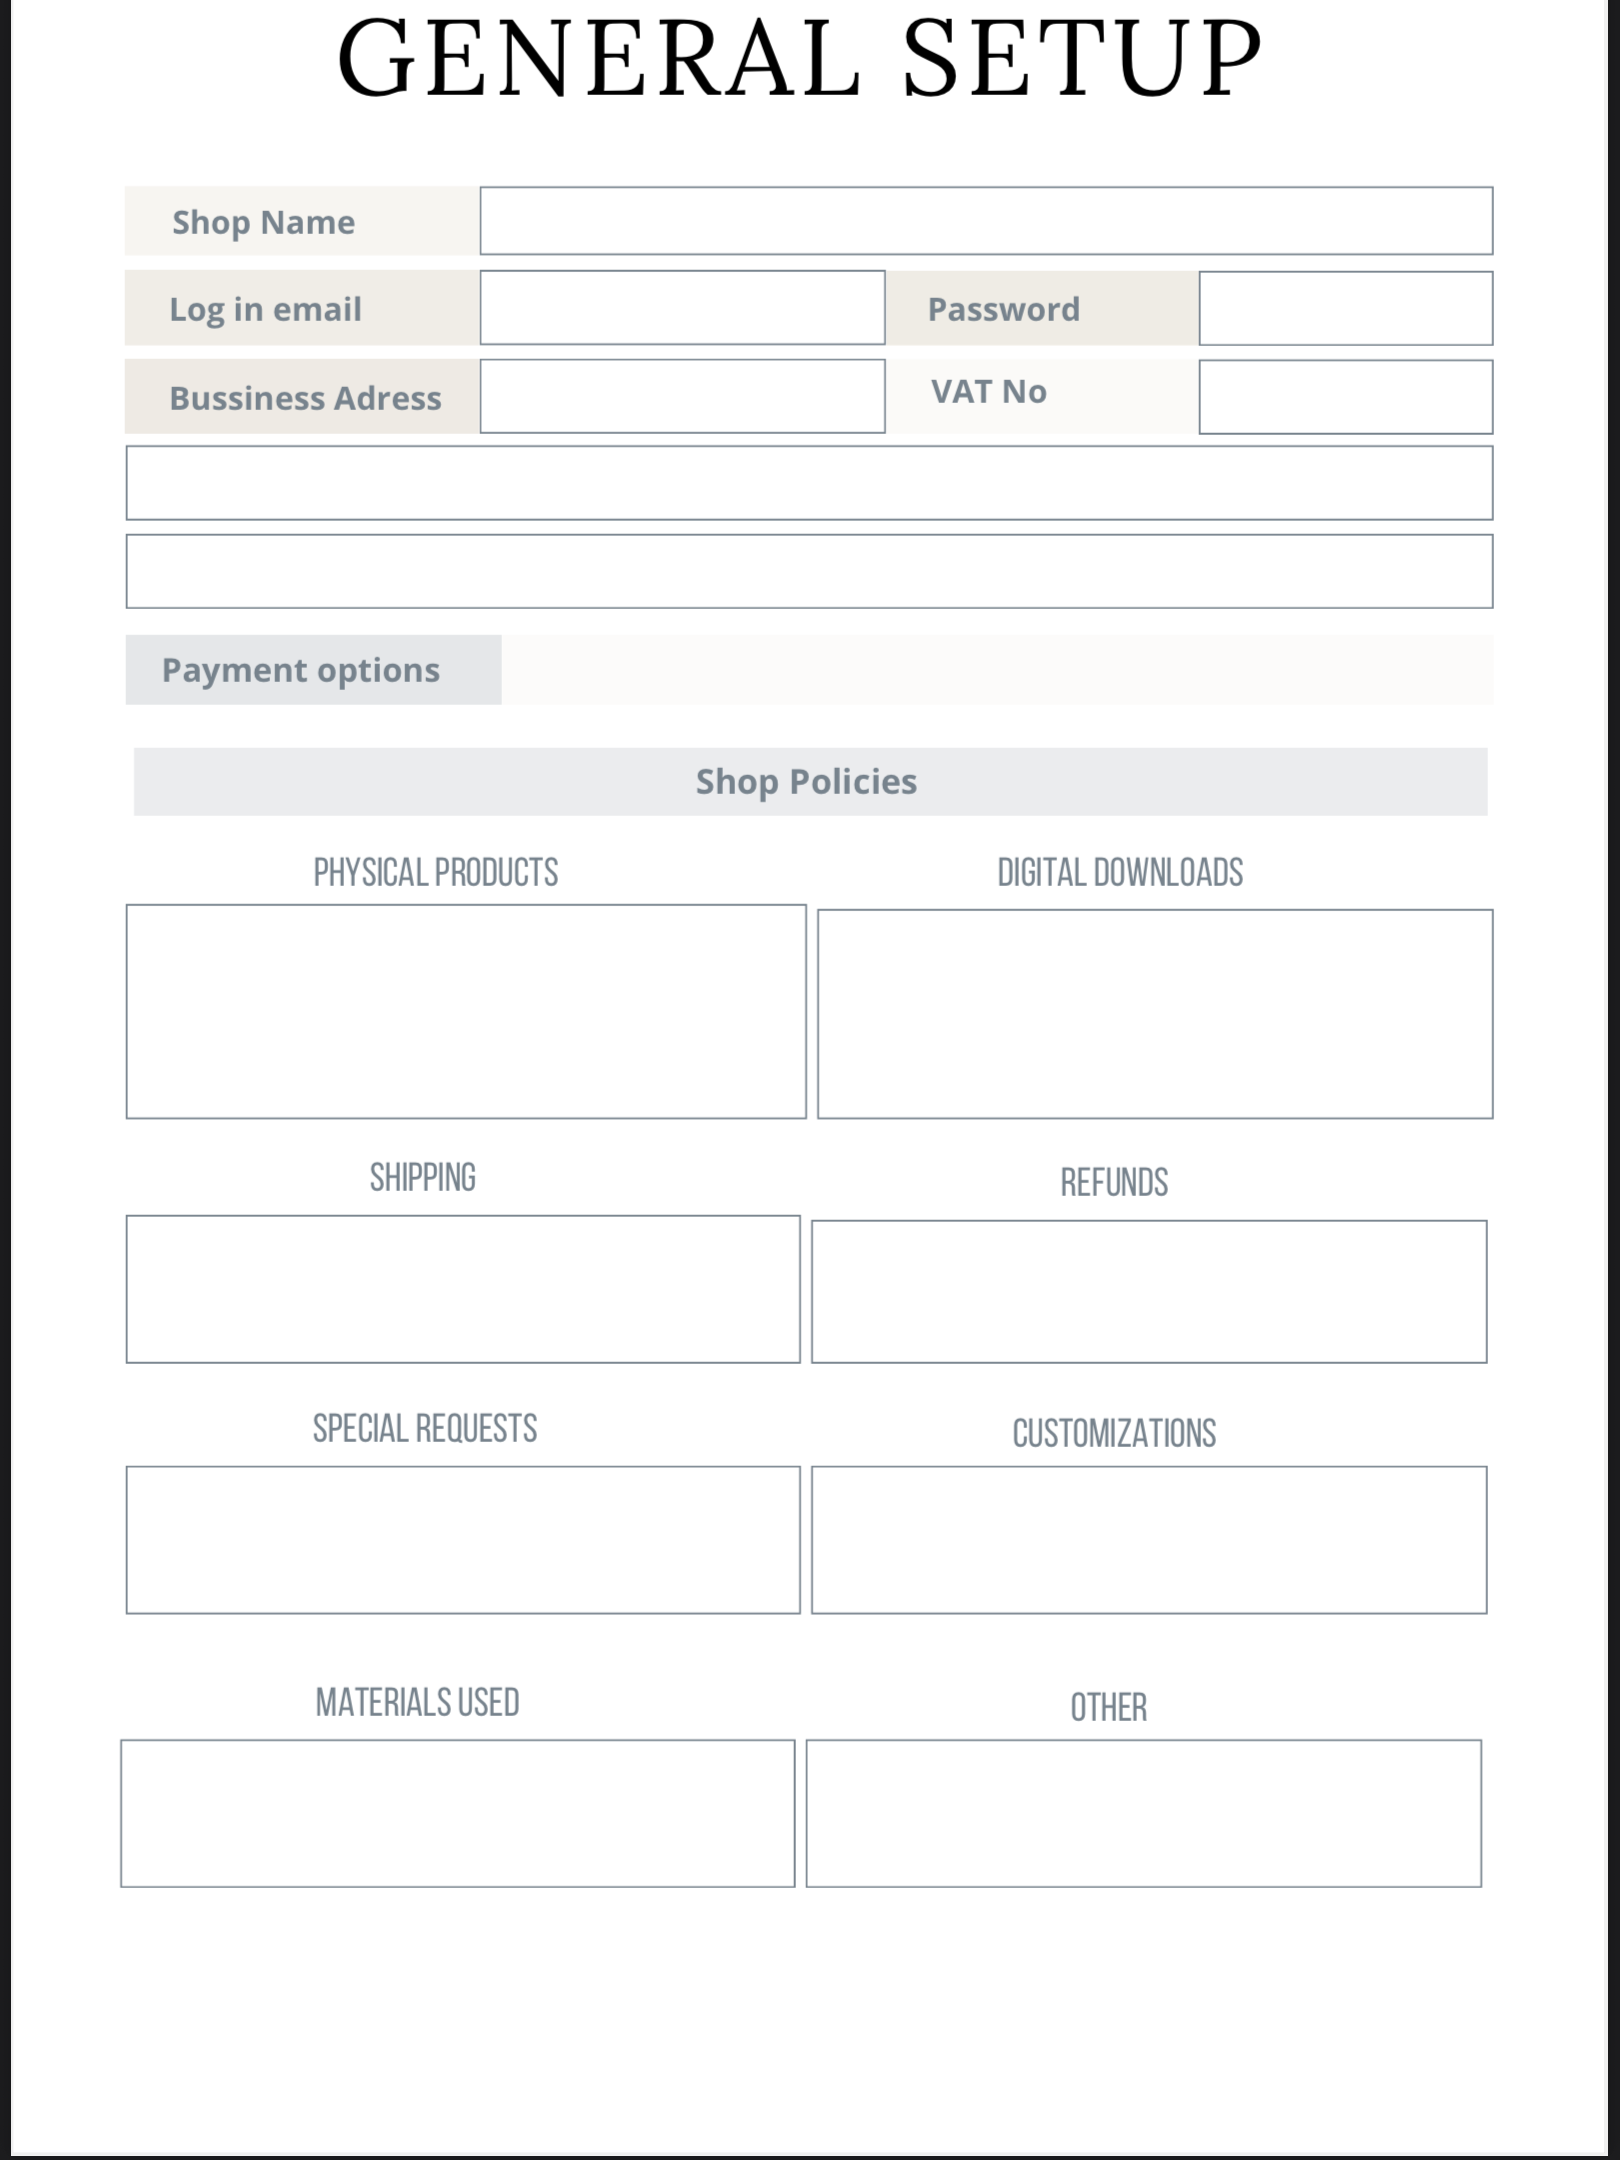The height and width of the screenshot is (2160, 1620).
Task: Select the Refunds policy box
Action: [x=1149, y=1291]
